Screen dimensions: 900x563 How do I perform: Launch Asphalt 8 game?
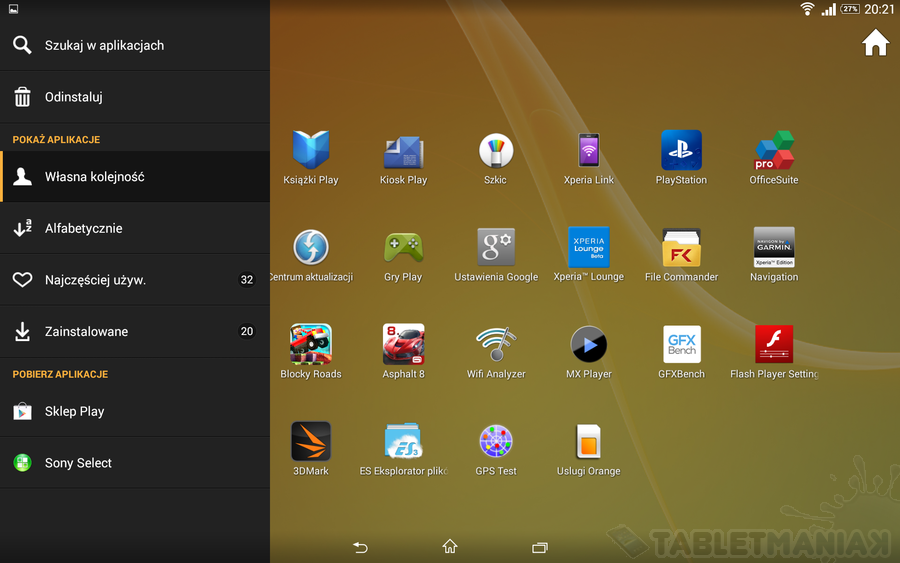tap(403, 346)
